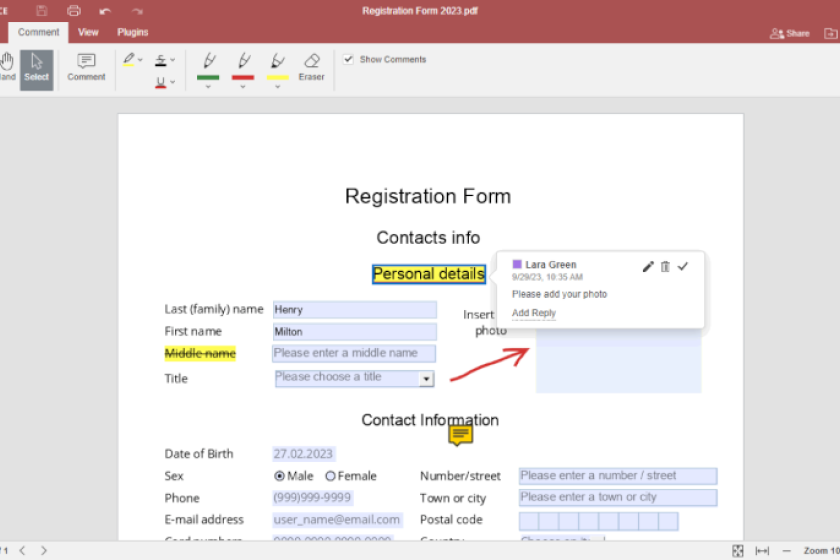This screenshot has width=840, height=560.
Task: Click the photo insert placeholder area
Action: pyautogui.click(x=618, y=362)
